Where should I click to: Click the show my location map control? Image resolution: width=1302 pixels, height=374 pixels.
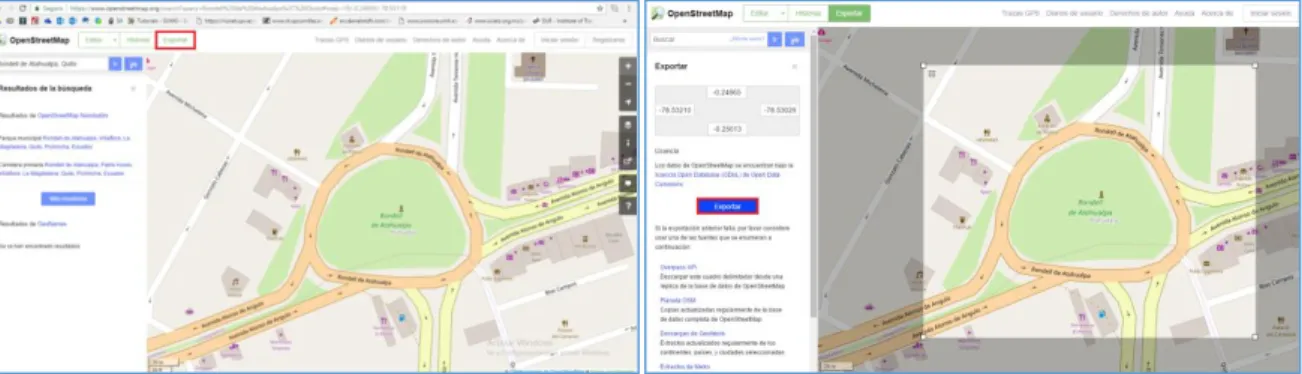(628, 102)
